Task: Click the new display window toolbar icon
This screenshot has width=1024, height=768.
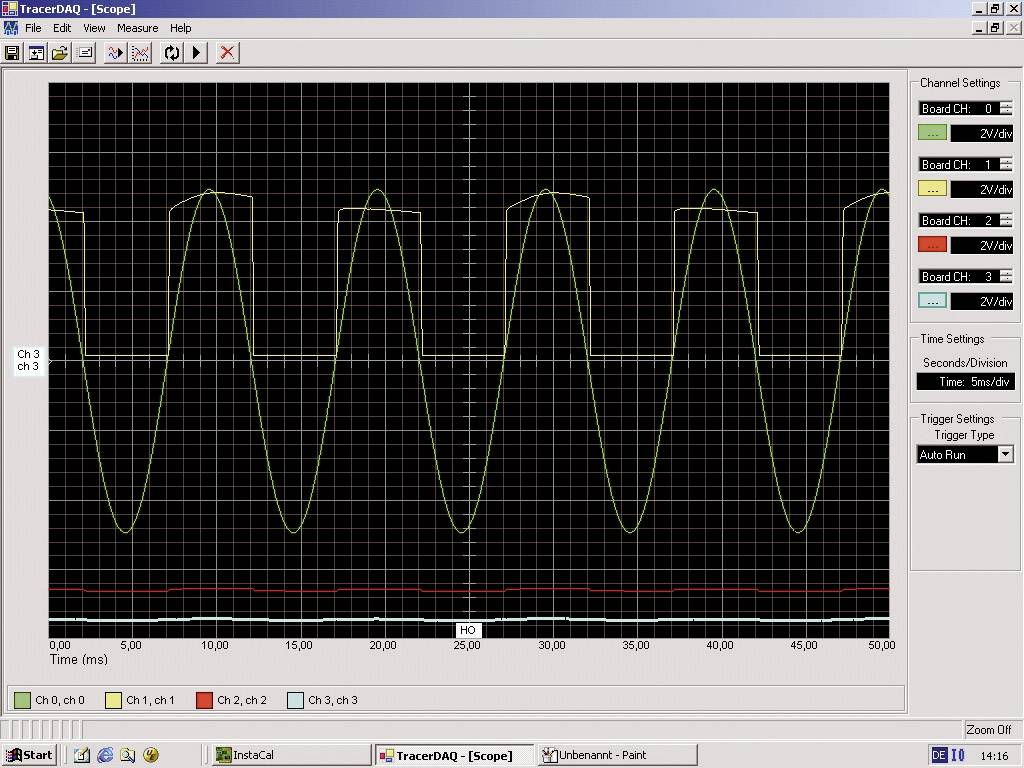Action: (x=36, y=53)
